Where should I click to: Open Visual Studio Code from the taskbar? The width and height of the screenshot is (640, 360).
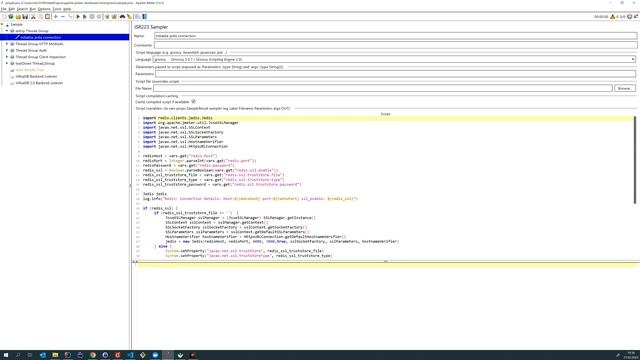130,355
